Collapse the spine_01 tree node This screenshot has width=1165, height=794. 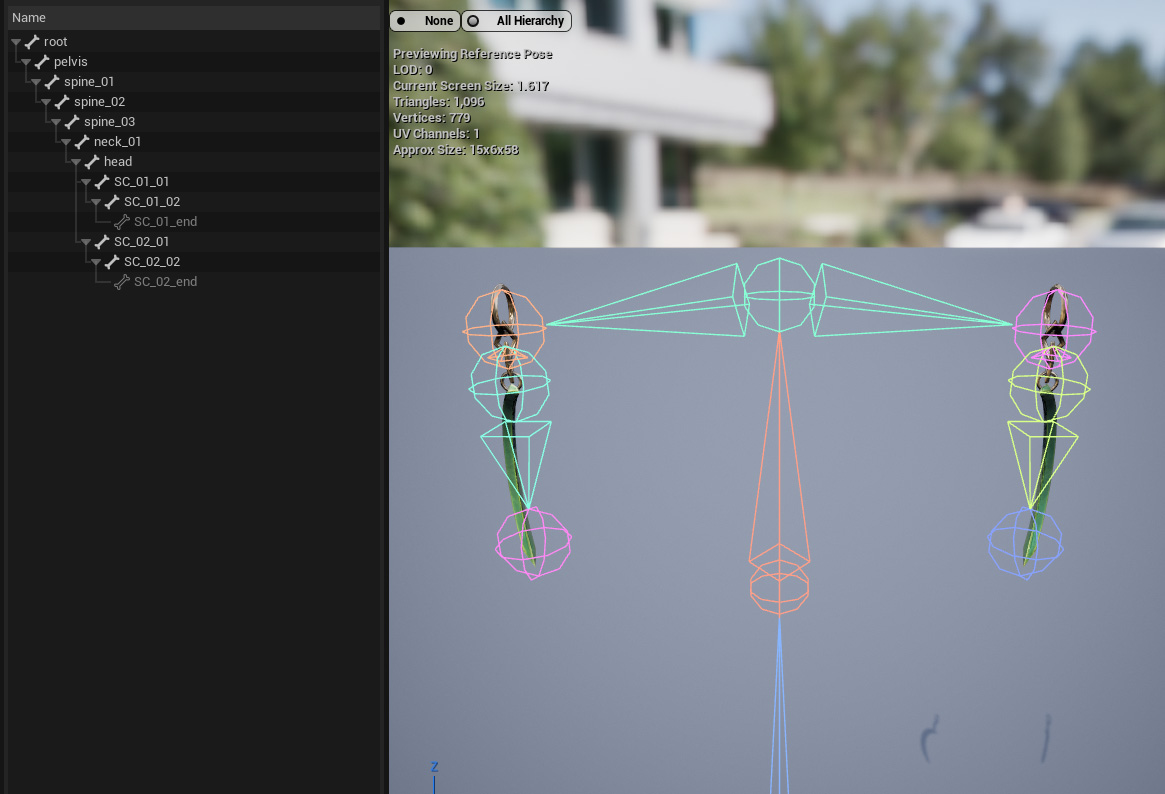[36, 82]
